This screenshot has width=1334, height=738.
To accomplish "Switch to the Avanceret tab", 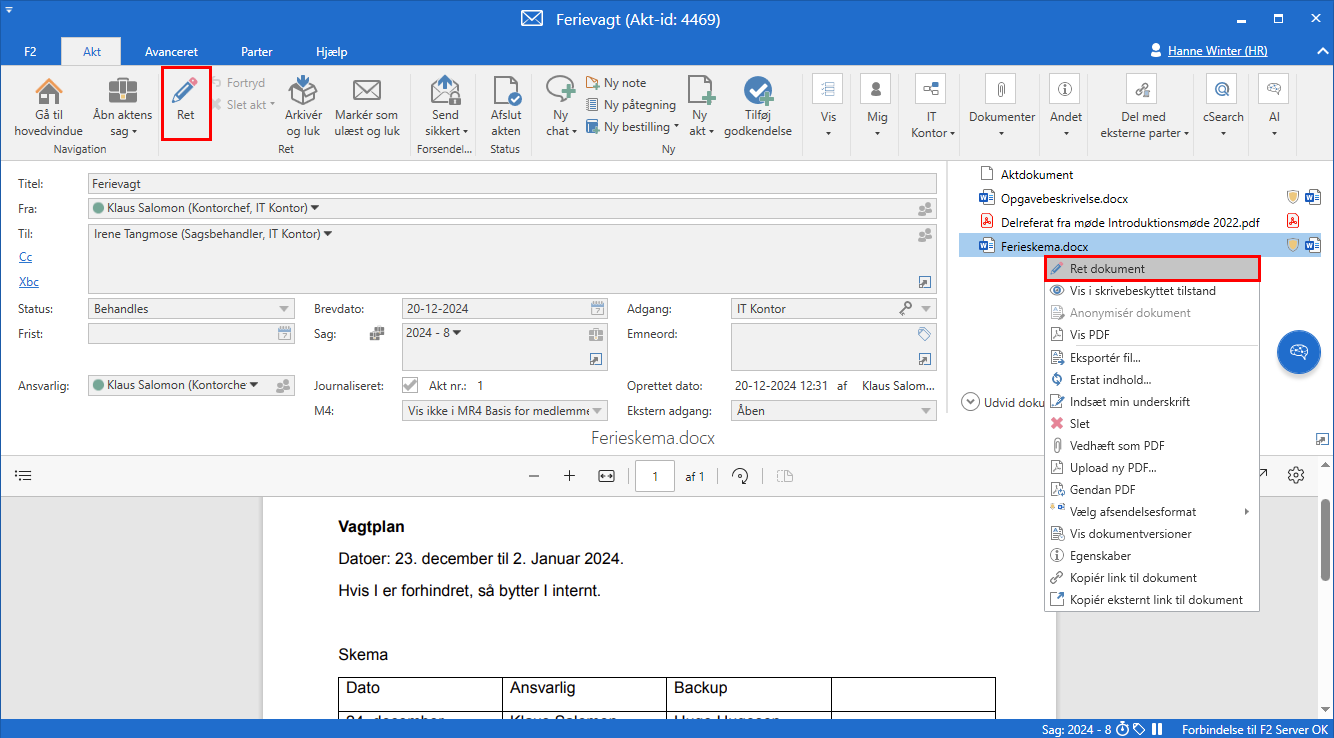I will [x=171, y=51].
